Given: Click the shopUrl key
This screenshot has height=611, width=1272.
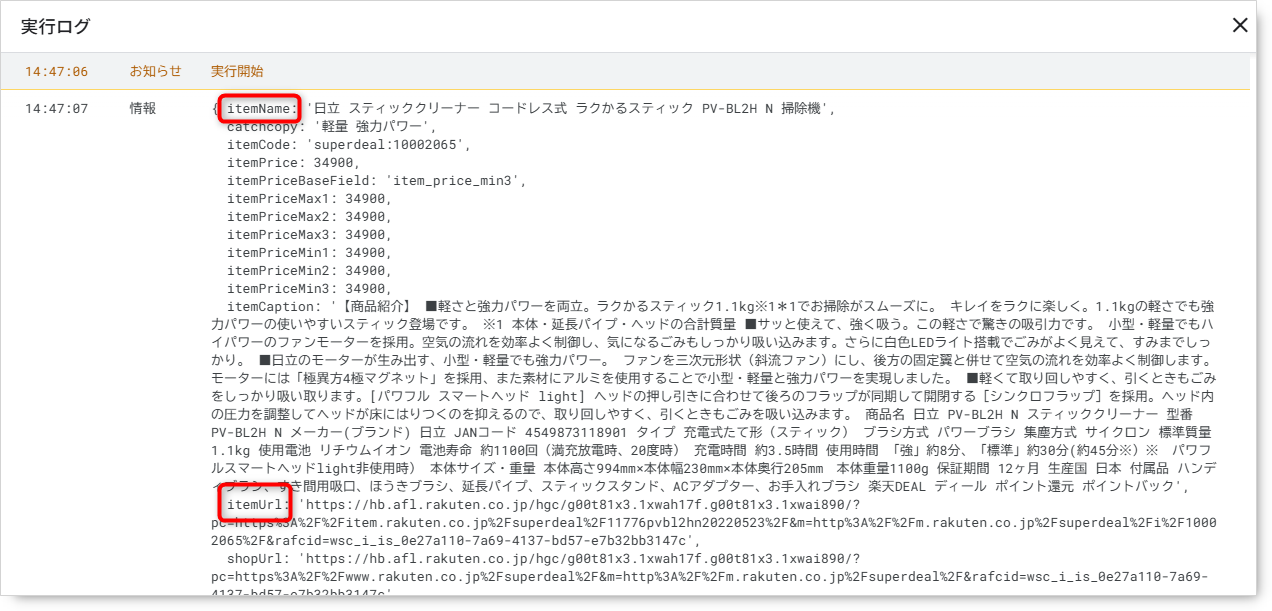Looking at the screenshot, I should [259, 559].
